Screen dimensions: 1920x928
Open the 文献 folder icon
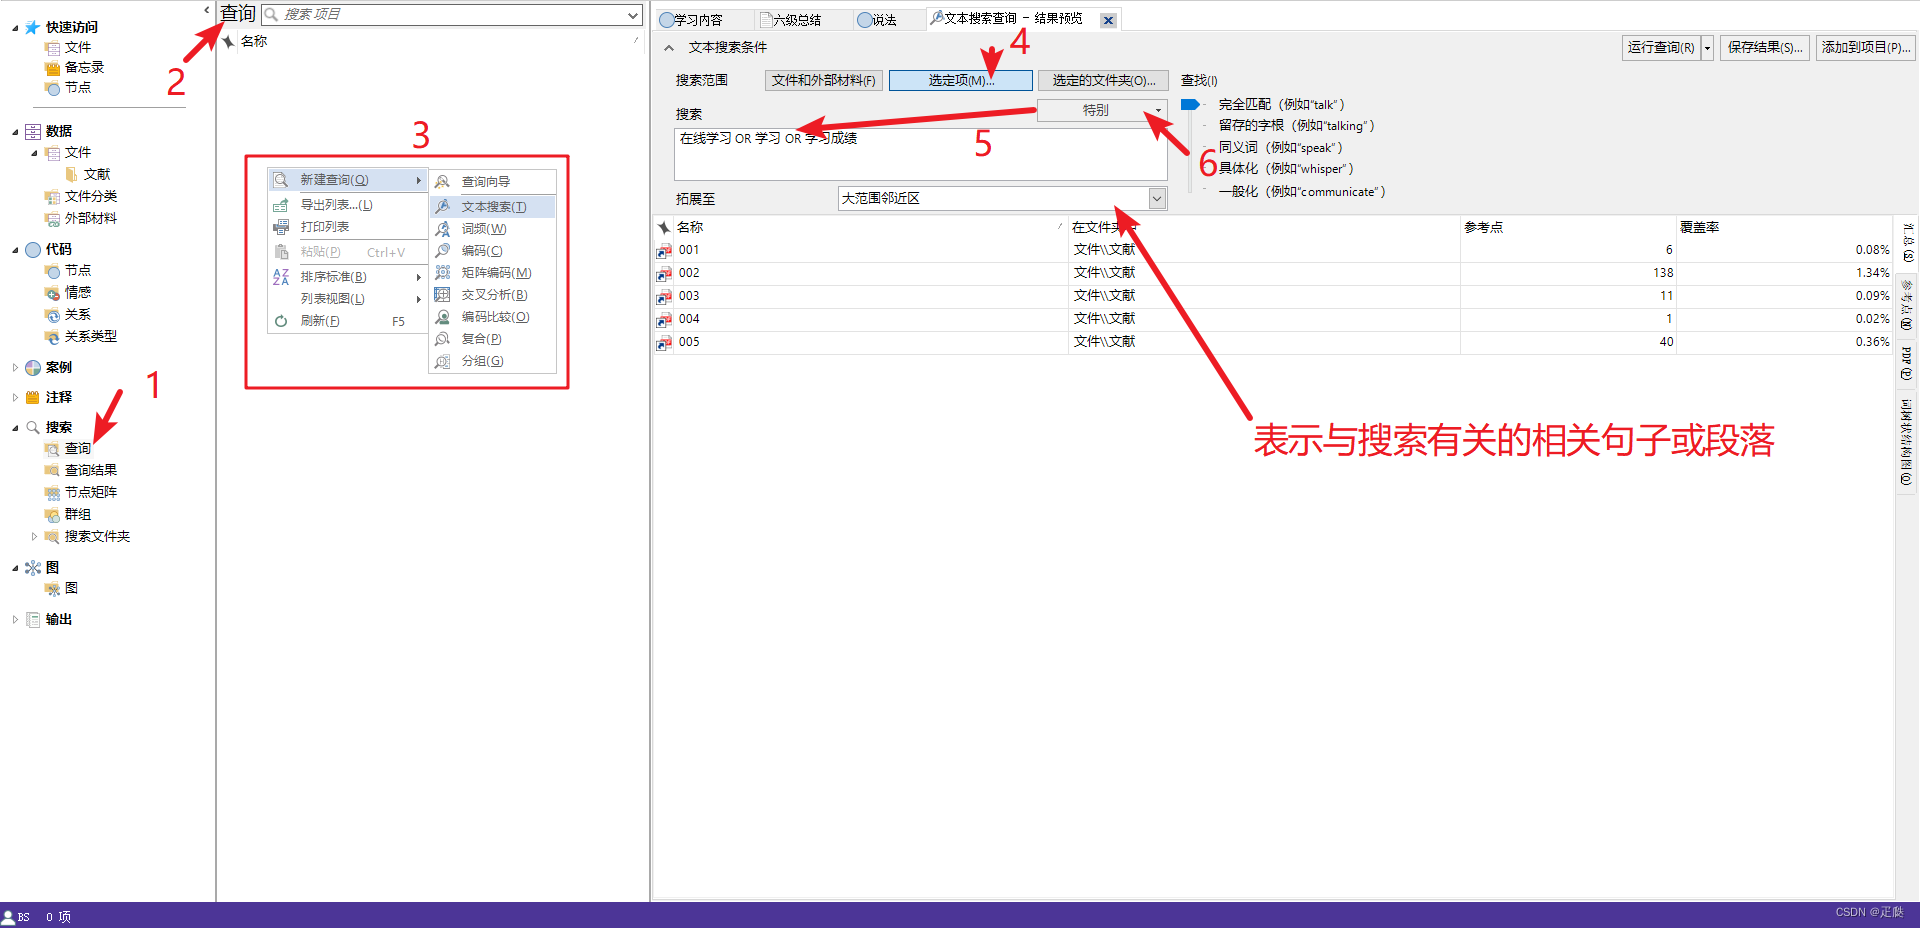point(72,174)
